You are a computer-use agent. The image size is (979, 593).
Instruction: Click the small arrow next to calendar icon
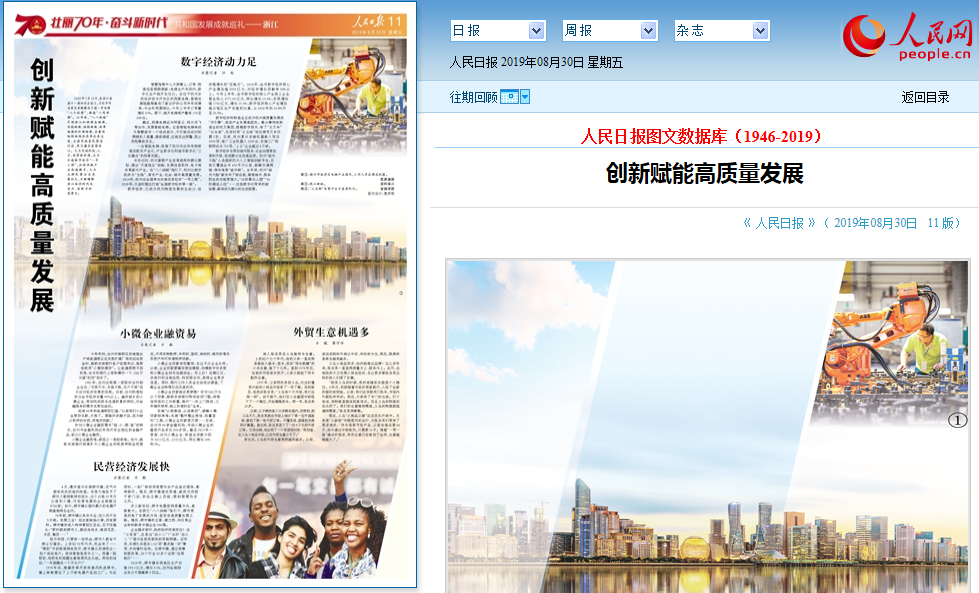(x=525, y=97)
